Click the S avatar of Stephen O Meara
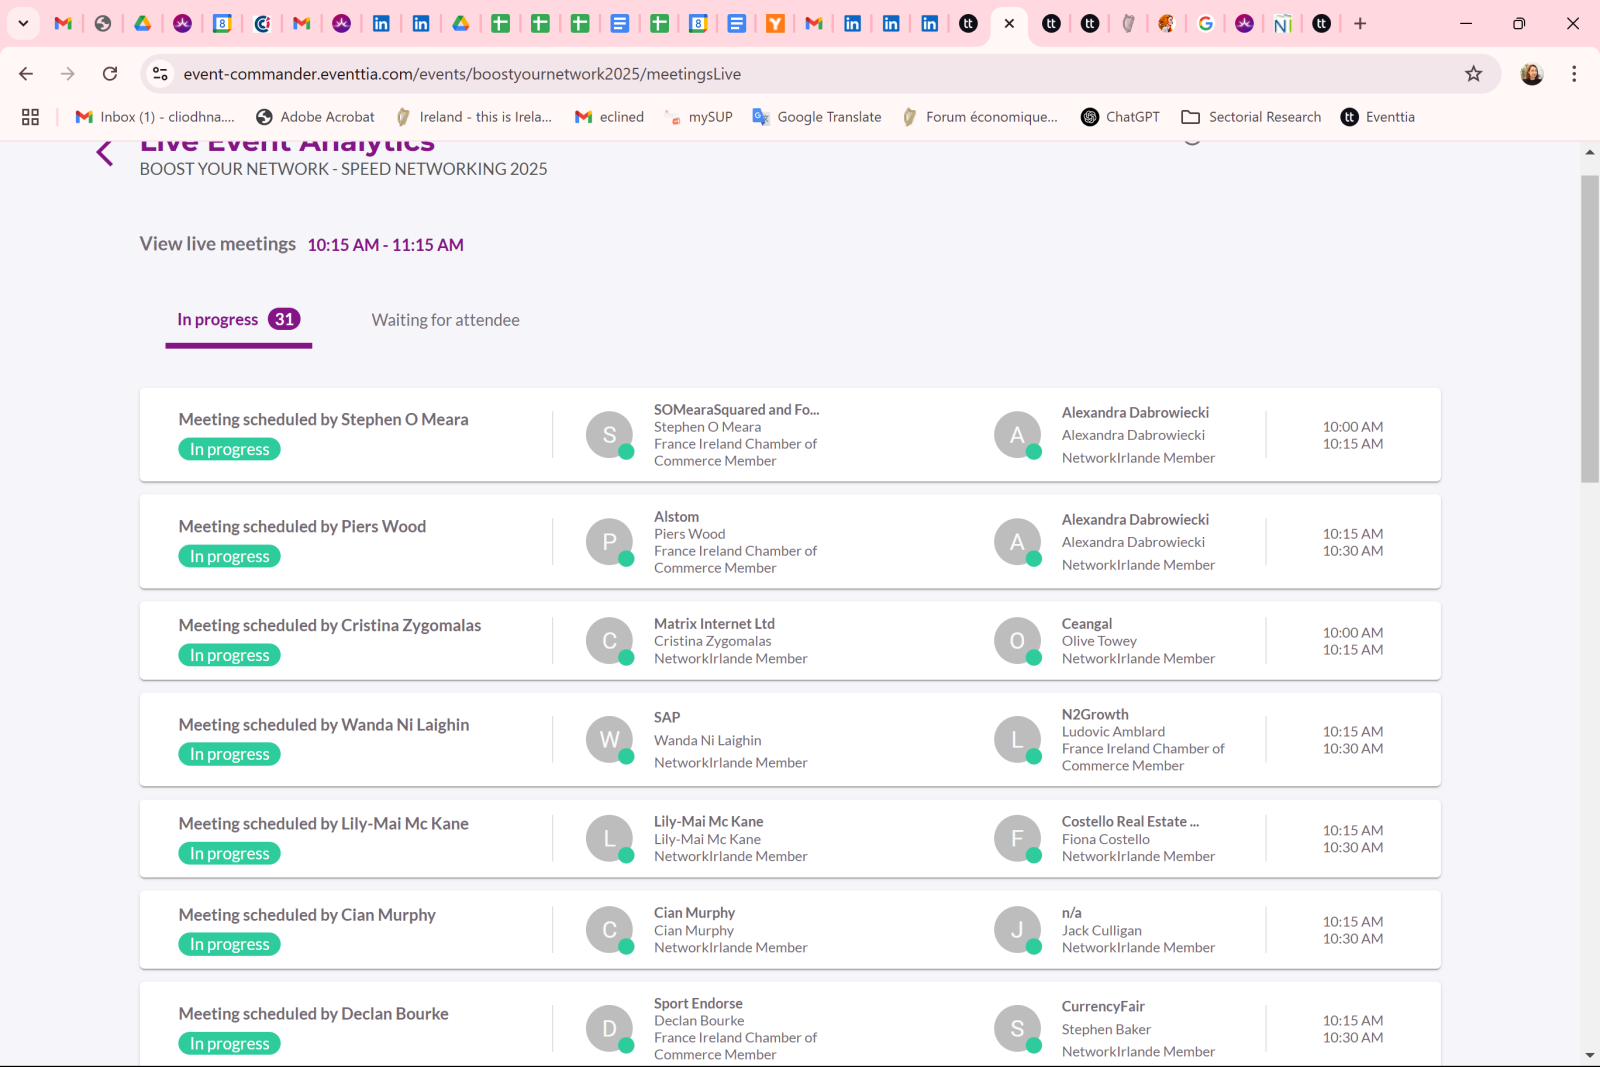 point(610,435)
